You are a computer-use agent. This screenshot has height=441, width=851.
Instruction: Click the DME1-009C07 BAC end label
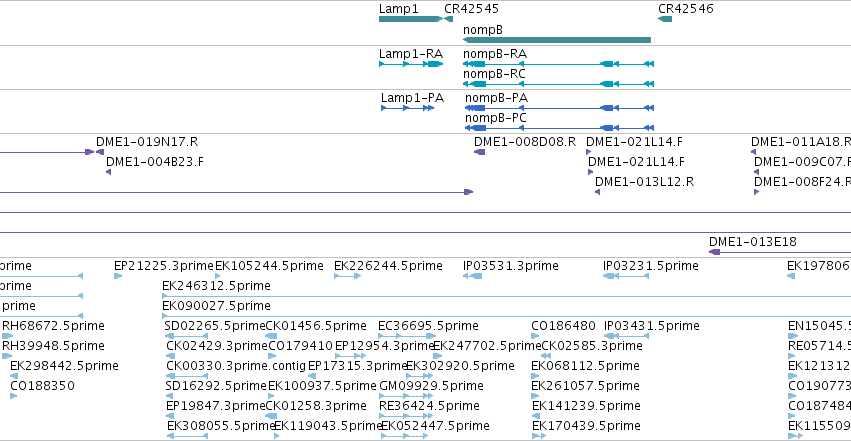coord(802,162)
